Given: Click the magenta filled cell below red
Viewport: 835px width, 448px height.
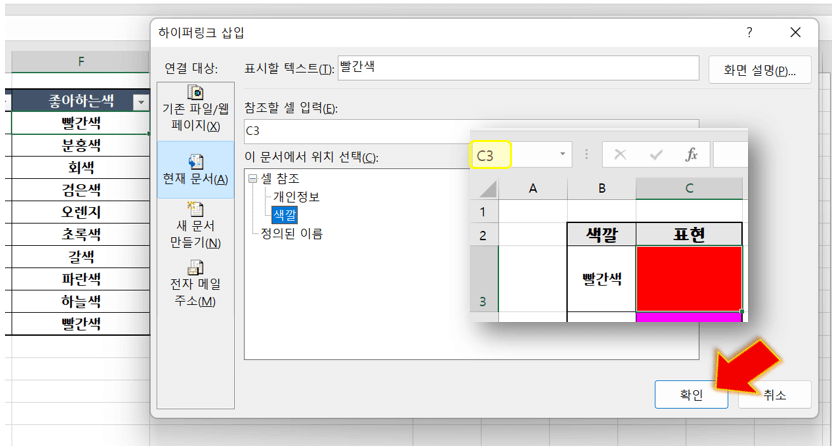Looking at the screenshot, I should click(x=689, y=317).
